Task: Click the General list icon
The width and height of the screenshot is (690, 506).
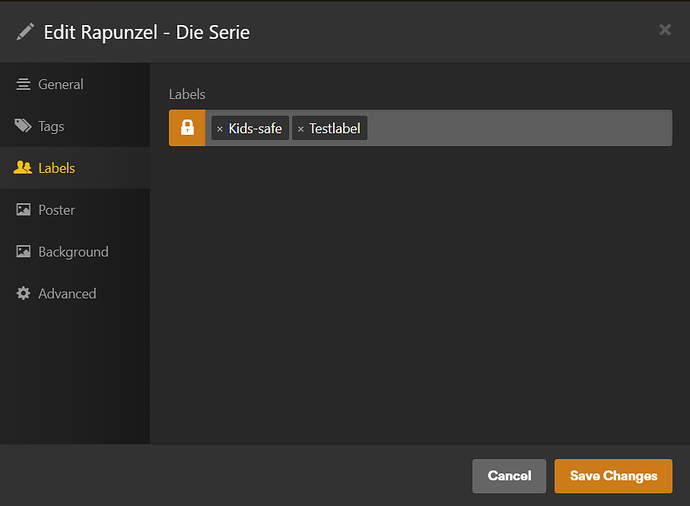Action: click(23, 84)
